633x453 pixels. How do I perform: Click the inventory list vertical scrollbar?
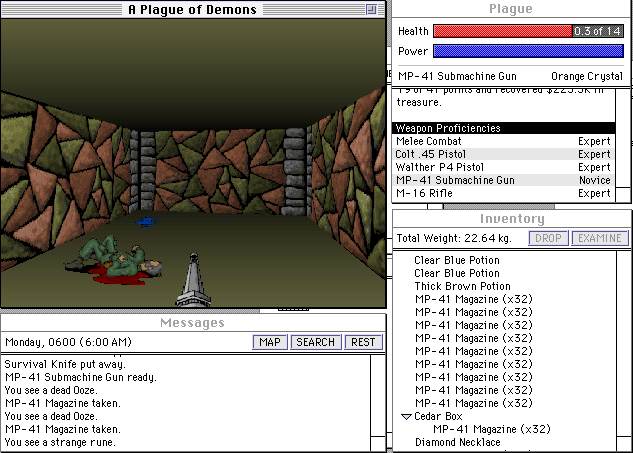pyautogui.click(x=624, y=350)
